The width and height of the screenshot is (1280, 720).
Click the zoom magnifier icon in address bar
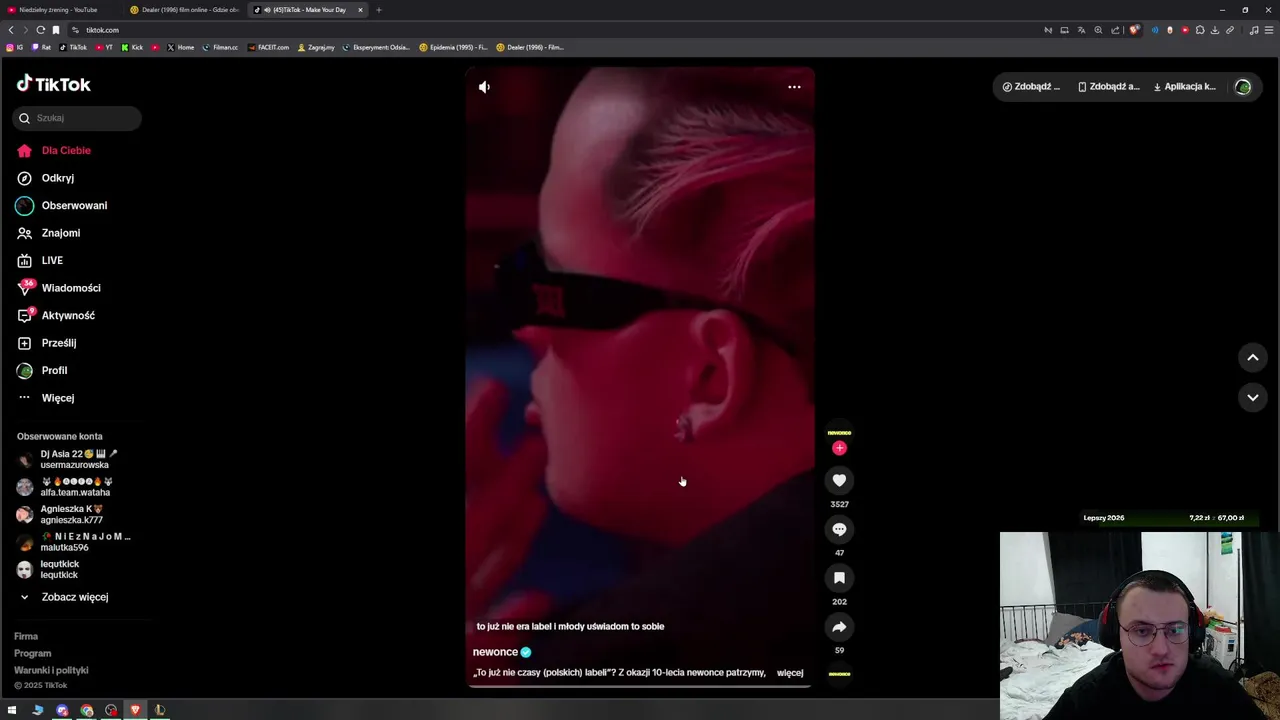click(1098, 30)
